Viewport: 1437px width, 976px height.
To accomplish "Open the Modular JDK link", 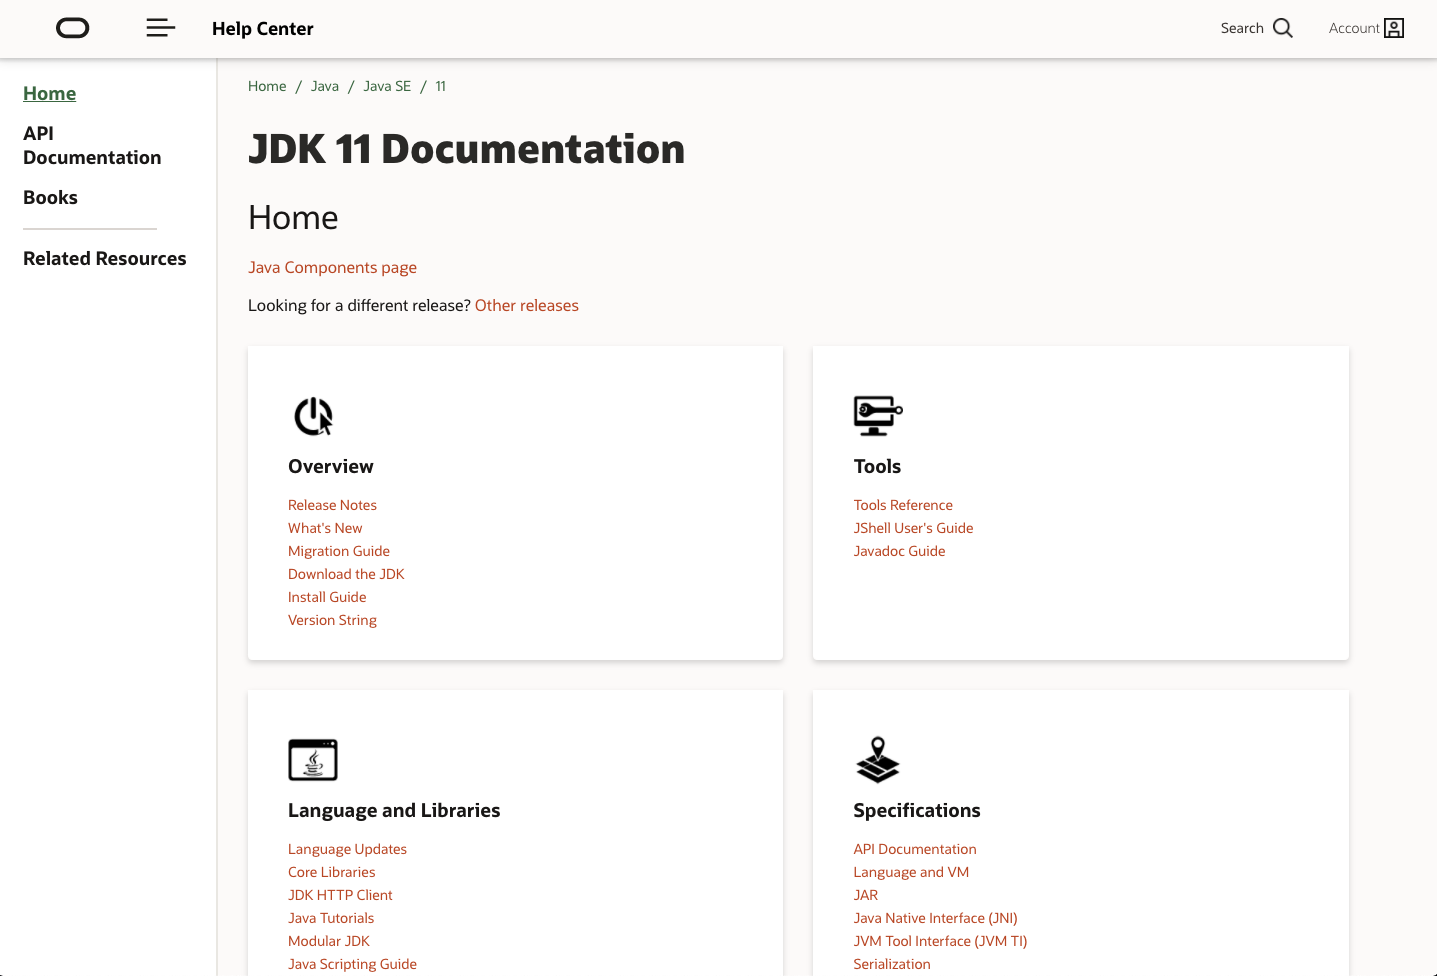I will coord(329,941).
